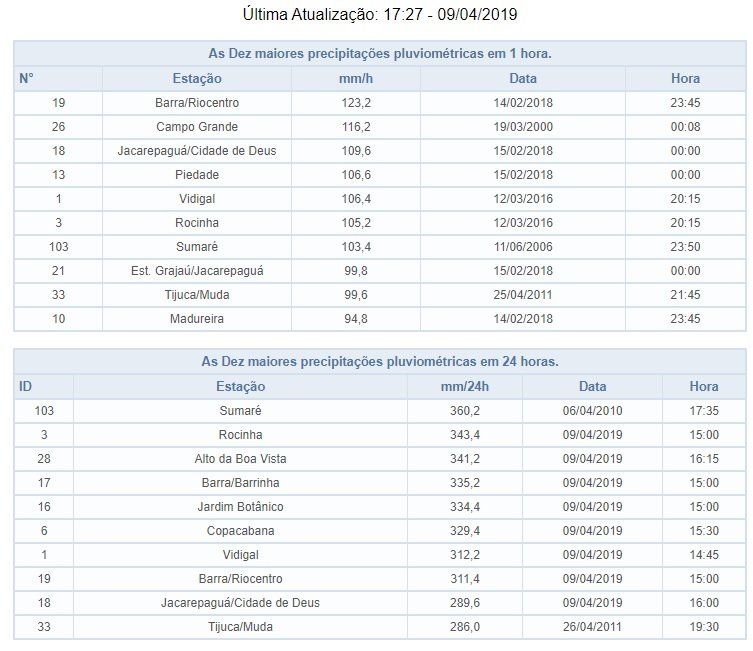
Task: Select station ID '6' in Copacabana row
Action: tap(44, 531)
